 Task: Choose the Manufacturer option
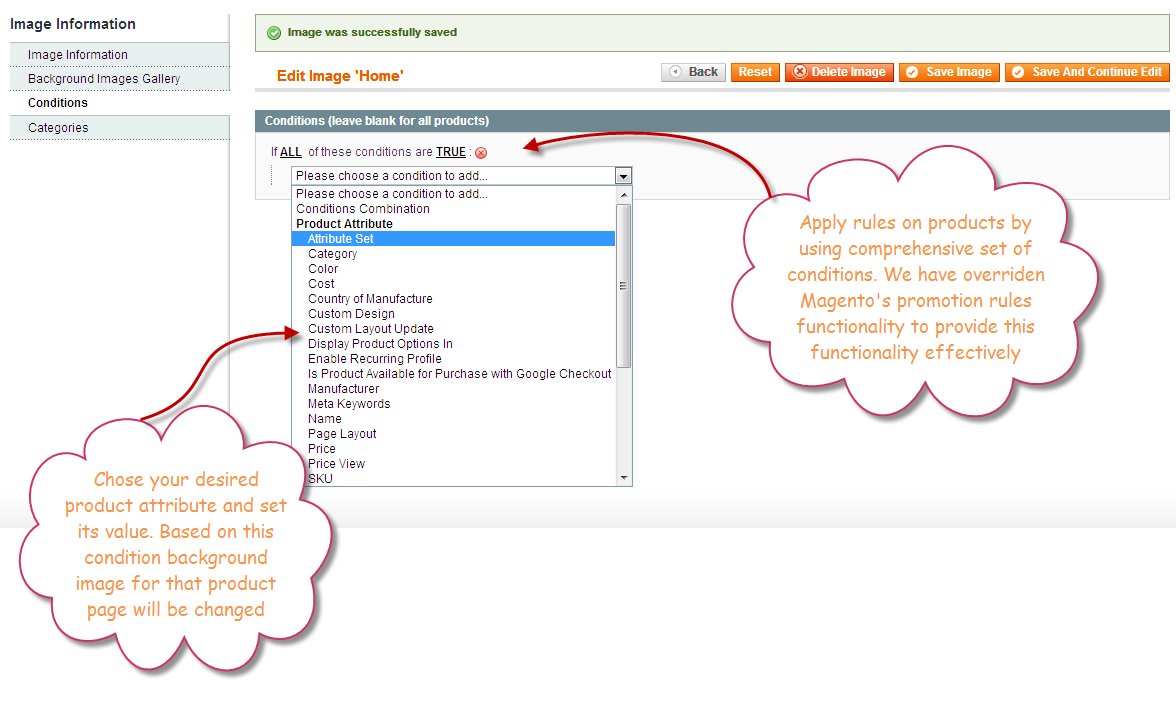coord(343,389)
